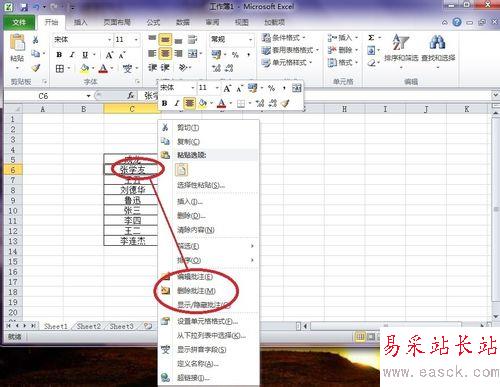Viewport: 500px width, 387px height.
Task: Open the 文件 file tab
Action: [x=19, y=22]
